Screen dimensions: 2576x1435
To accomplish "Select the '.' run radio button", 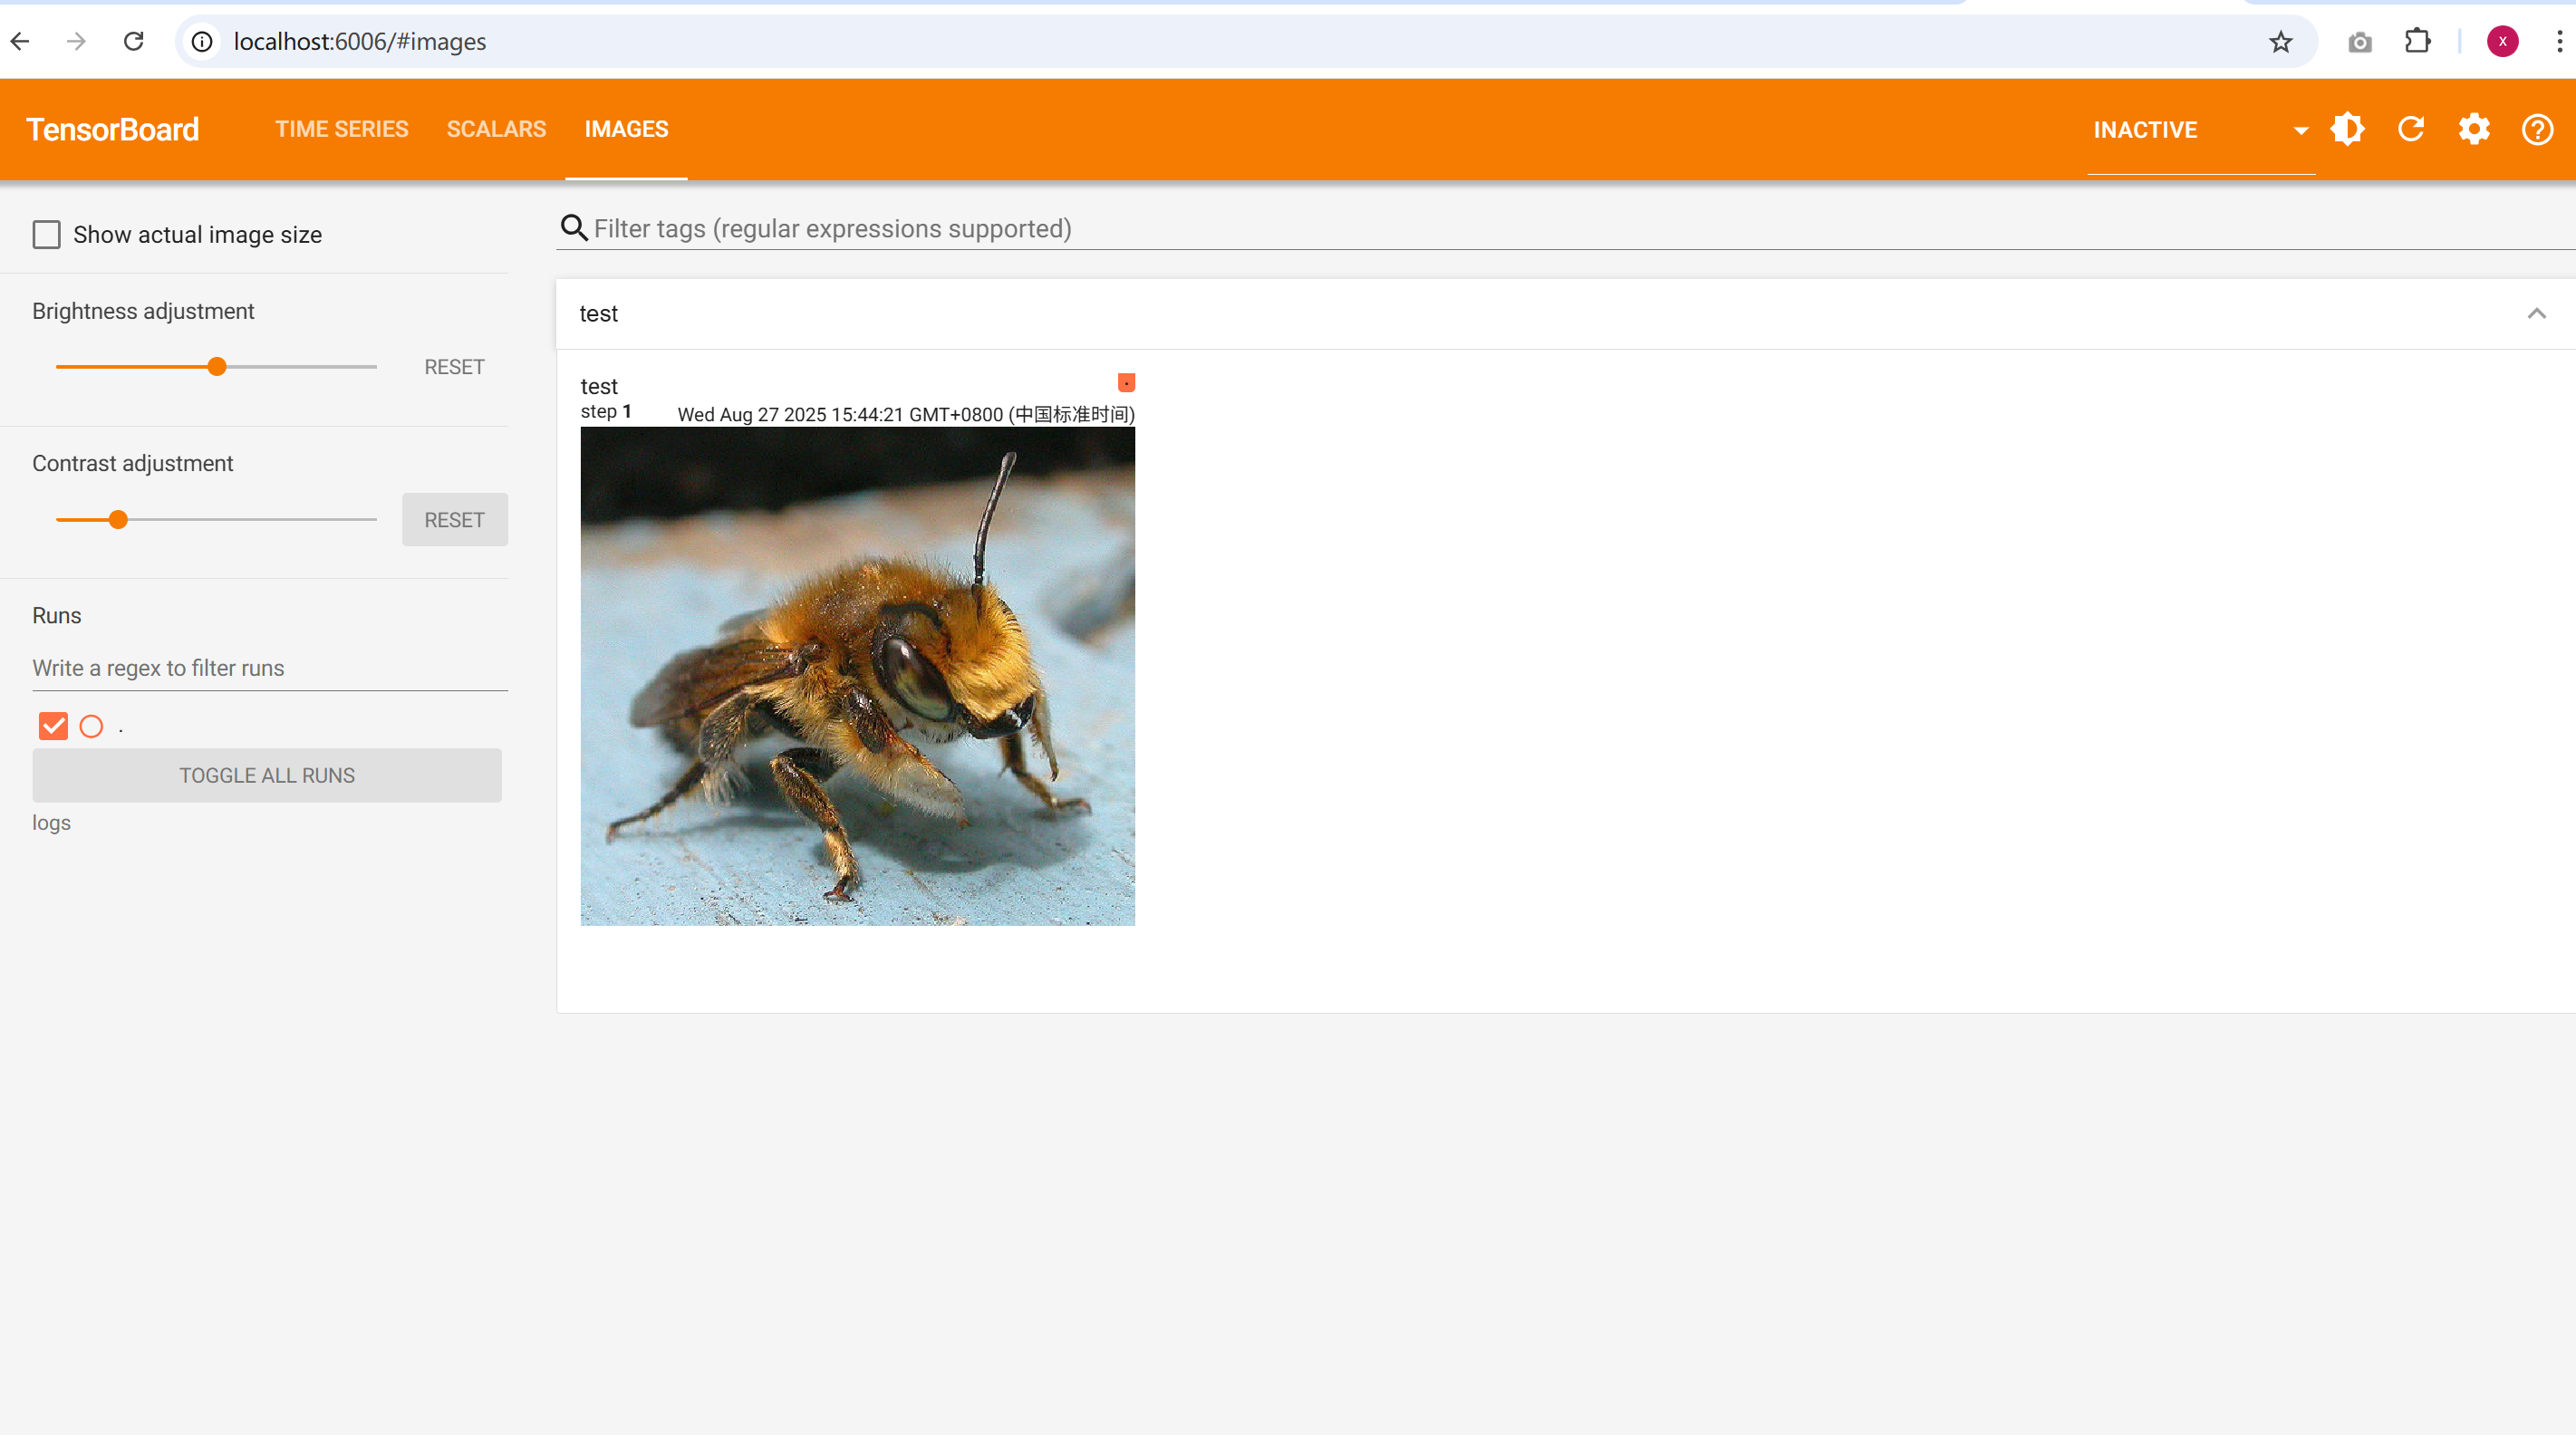I will (x=91, y=726).
